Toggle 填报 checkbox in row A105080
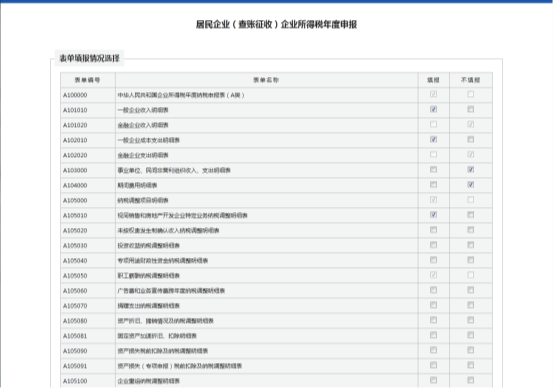This screenshot has height=388, width=553. (x=433, y=320)
